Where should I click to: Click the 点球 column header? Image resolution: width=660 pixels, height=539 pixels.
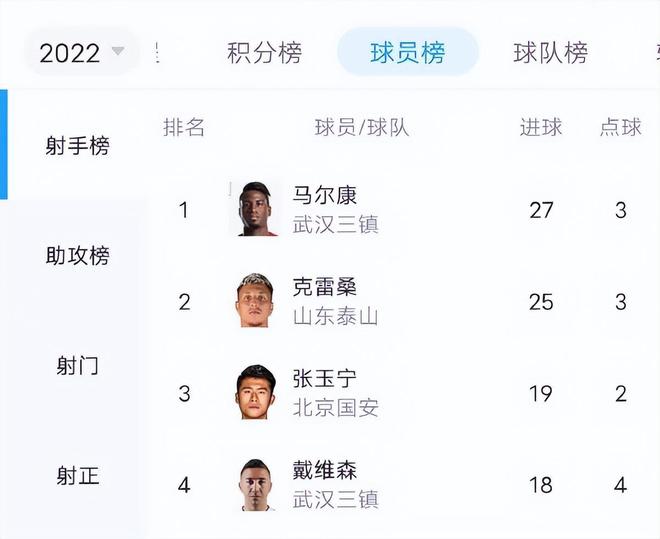[x=620, y=127]
